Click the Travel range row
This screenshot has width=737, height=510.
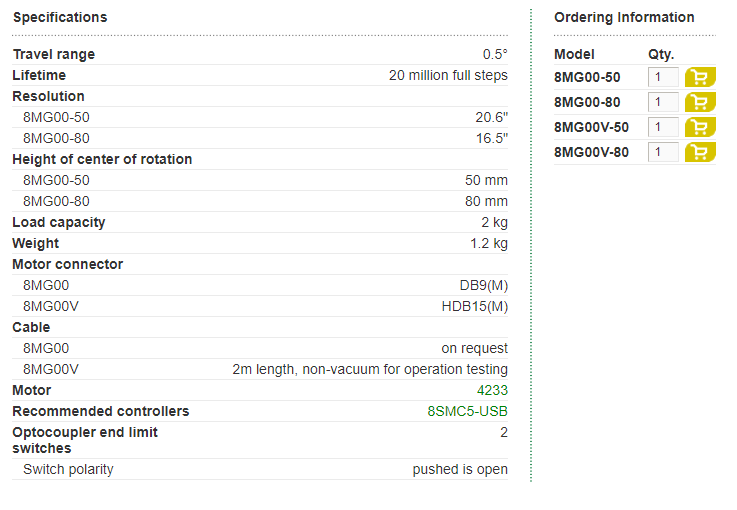tap(260, 54)
